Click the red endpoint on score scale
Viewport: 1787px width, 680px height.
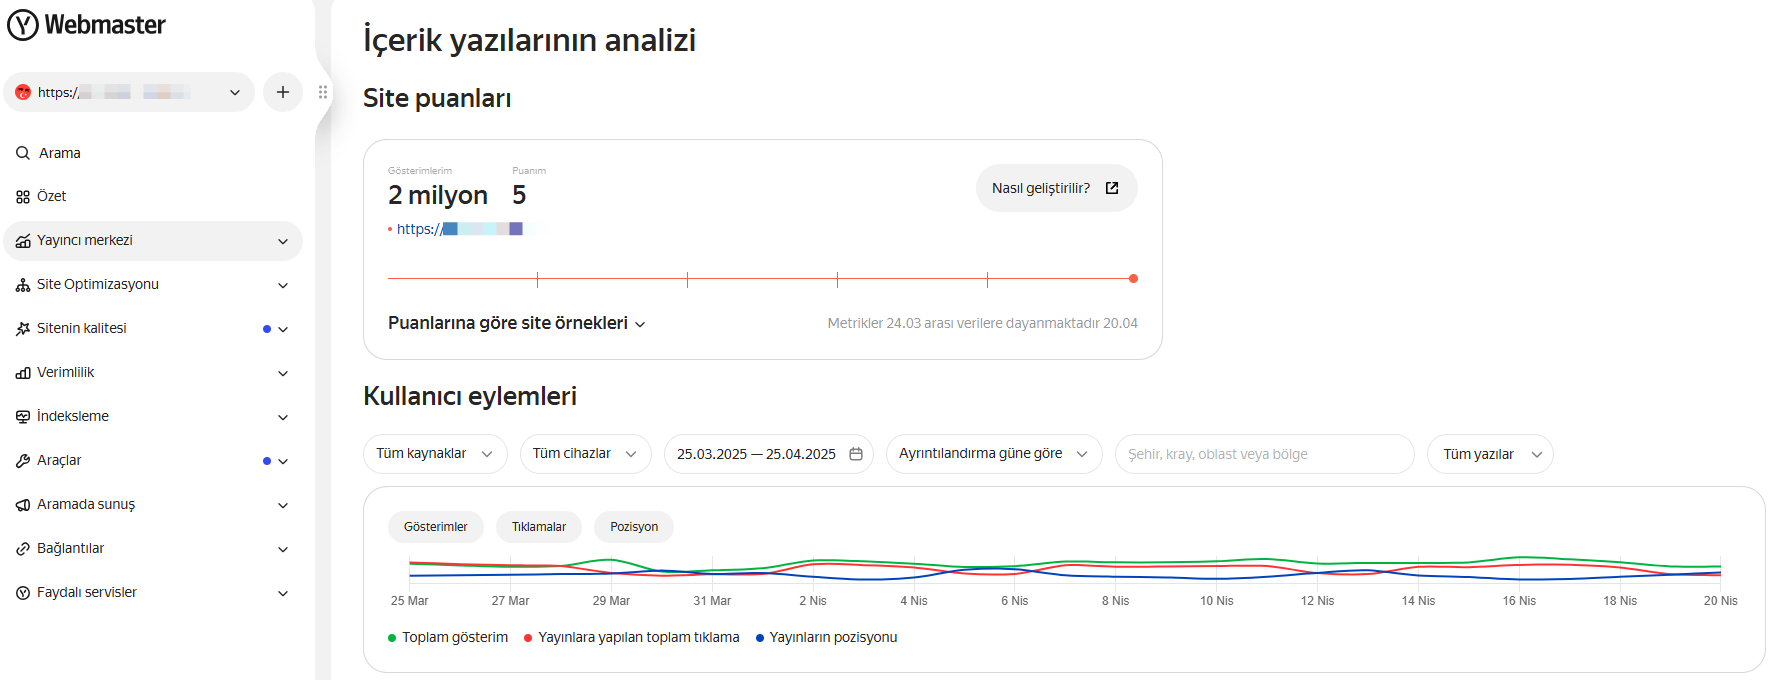coord(1133,279)
